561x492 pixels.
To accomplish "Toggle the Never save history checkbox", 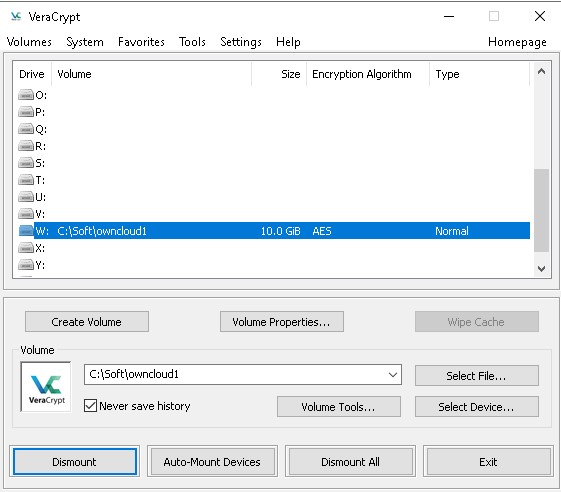I will (90, 406).
